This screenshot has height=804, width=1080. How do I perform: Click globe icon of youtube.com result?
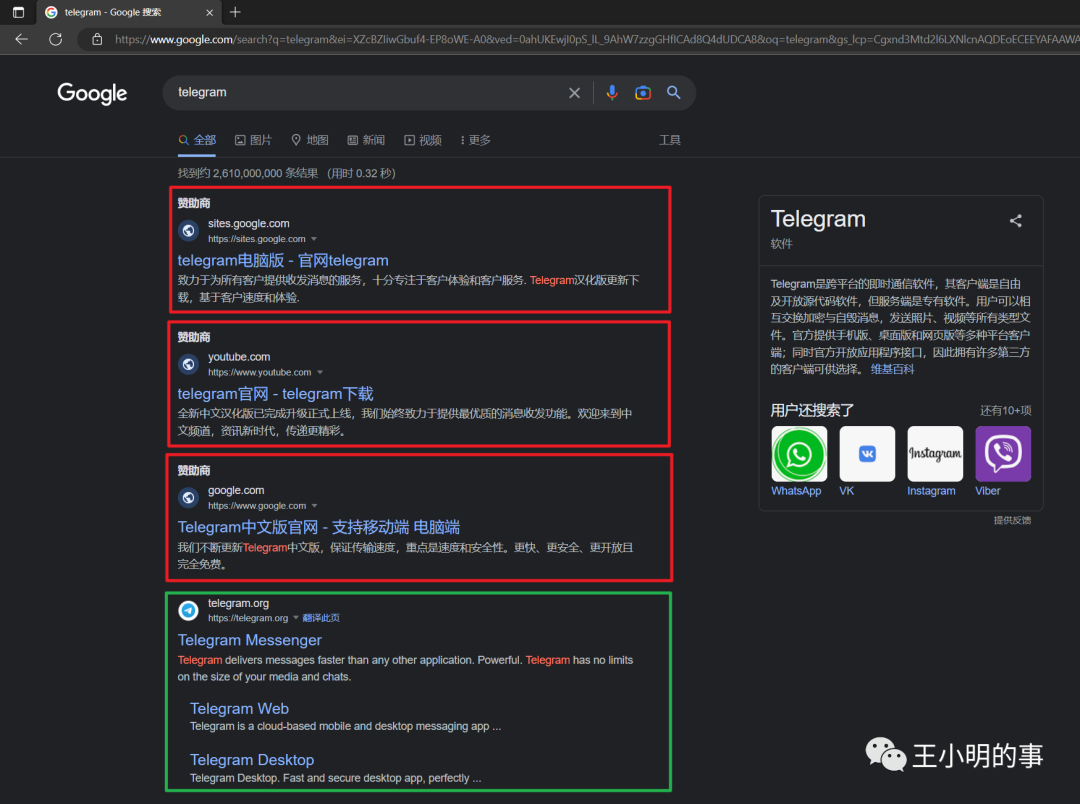point(188,364)
